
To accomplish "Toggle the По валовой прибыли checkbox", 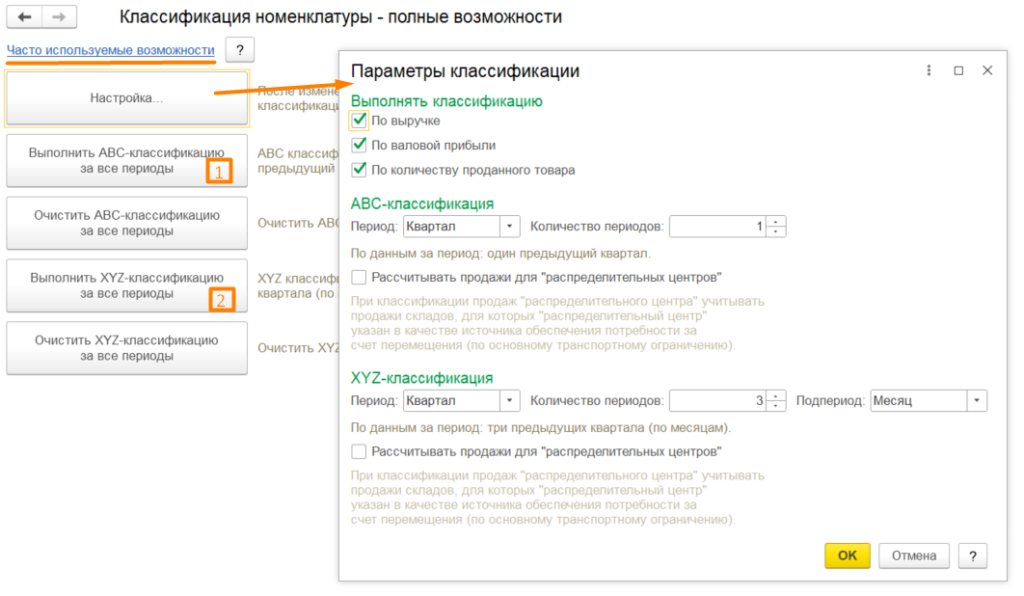I will point(359,145).
